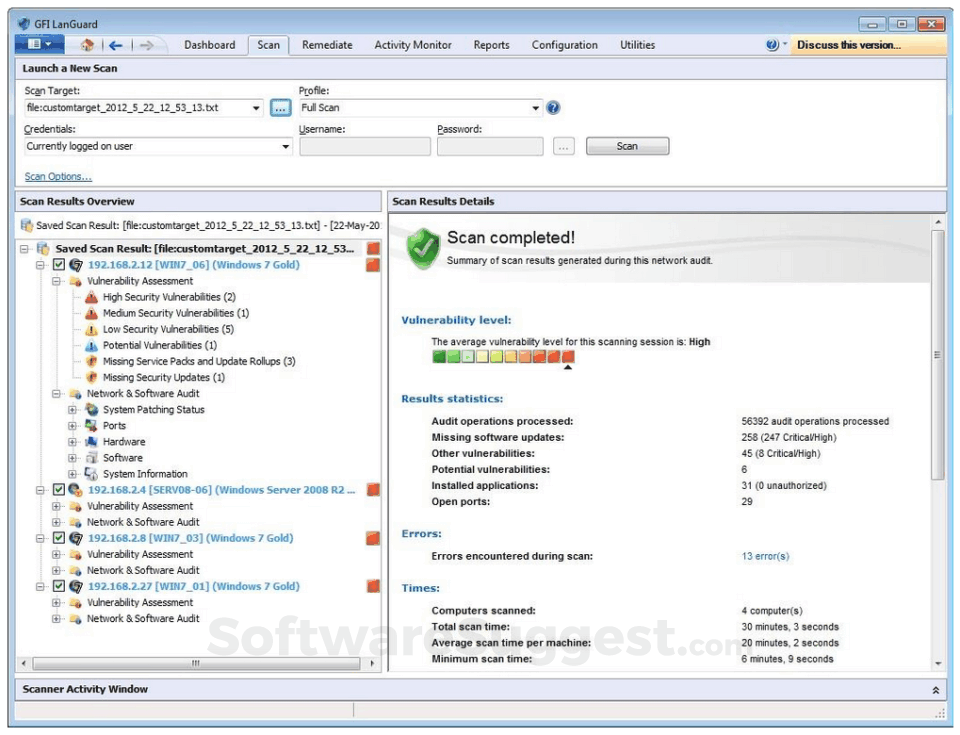Select the Potential Vulnerabilities blue icon
Image resolution: width=960 pixels, height=735 pixels.
coord(92,345)
